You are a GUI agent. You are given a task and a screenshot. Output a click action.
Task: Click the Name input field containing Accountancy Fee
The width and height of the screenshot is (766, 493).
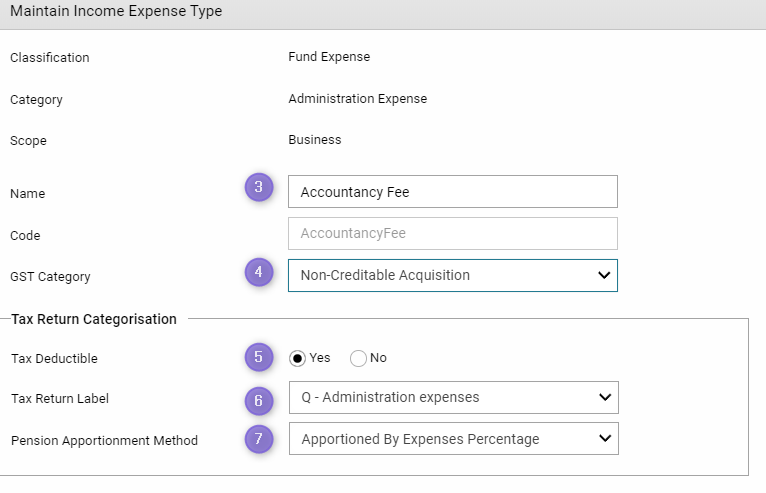click(452, 192)
